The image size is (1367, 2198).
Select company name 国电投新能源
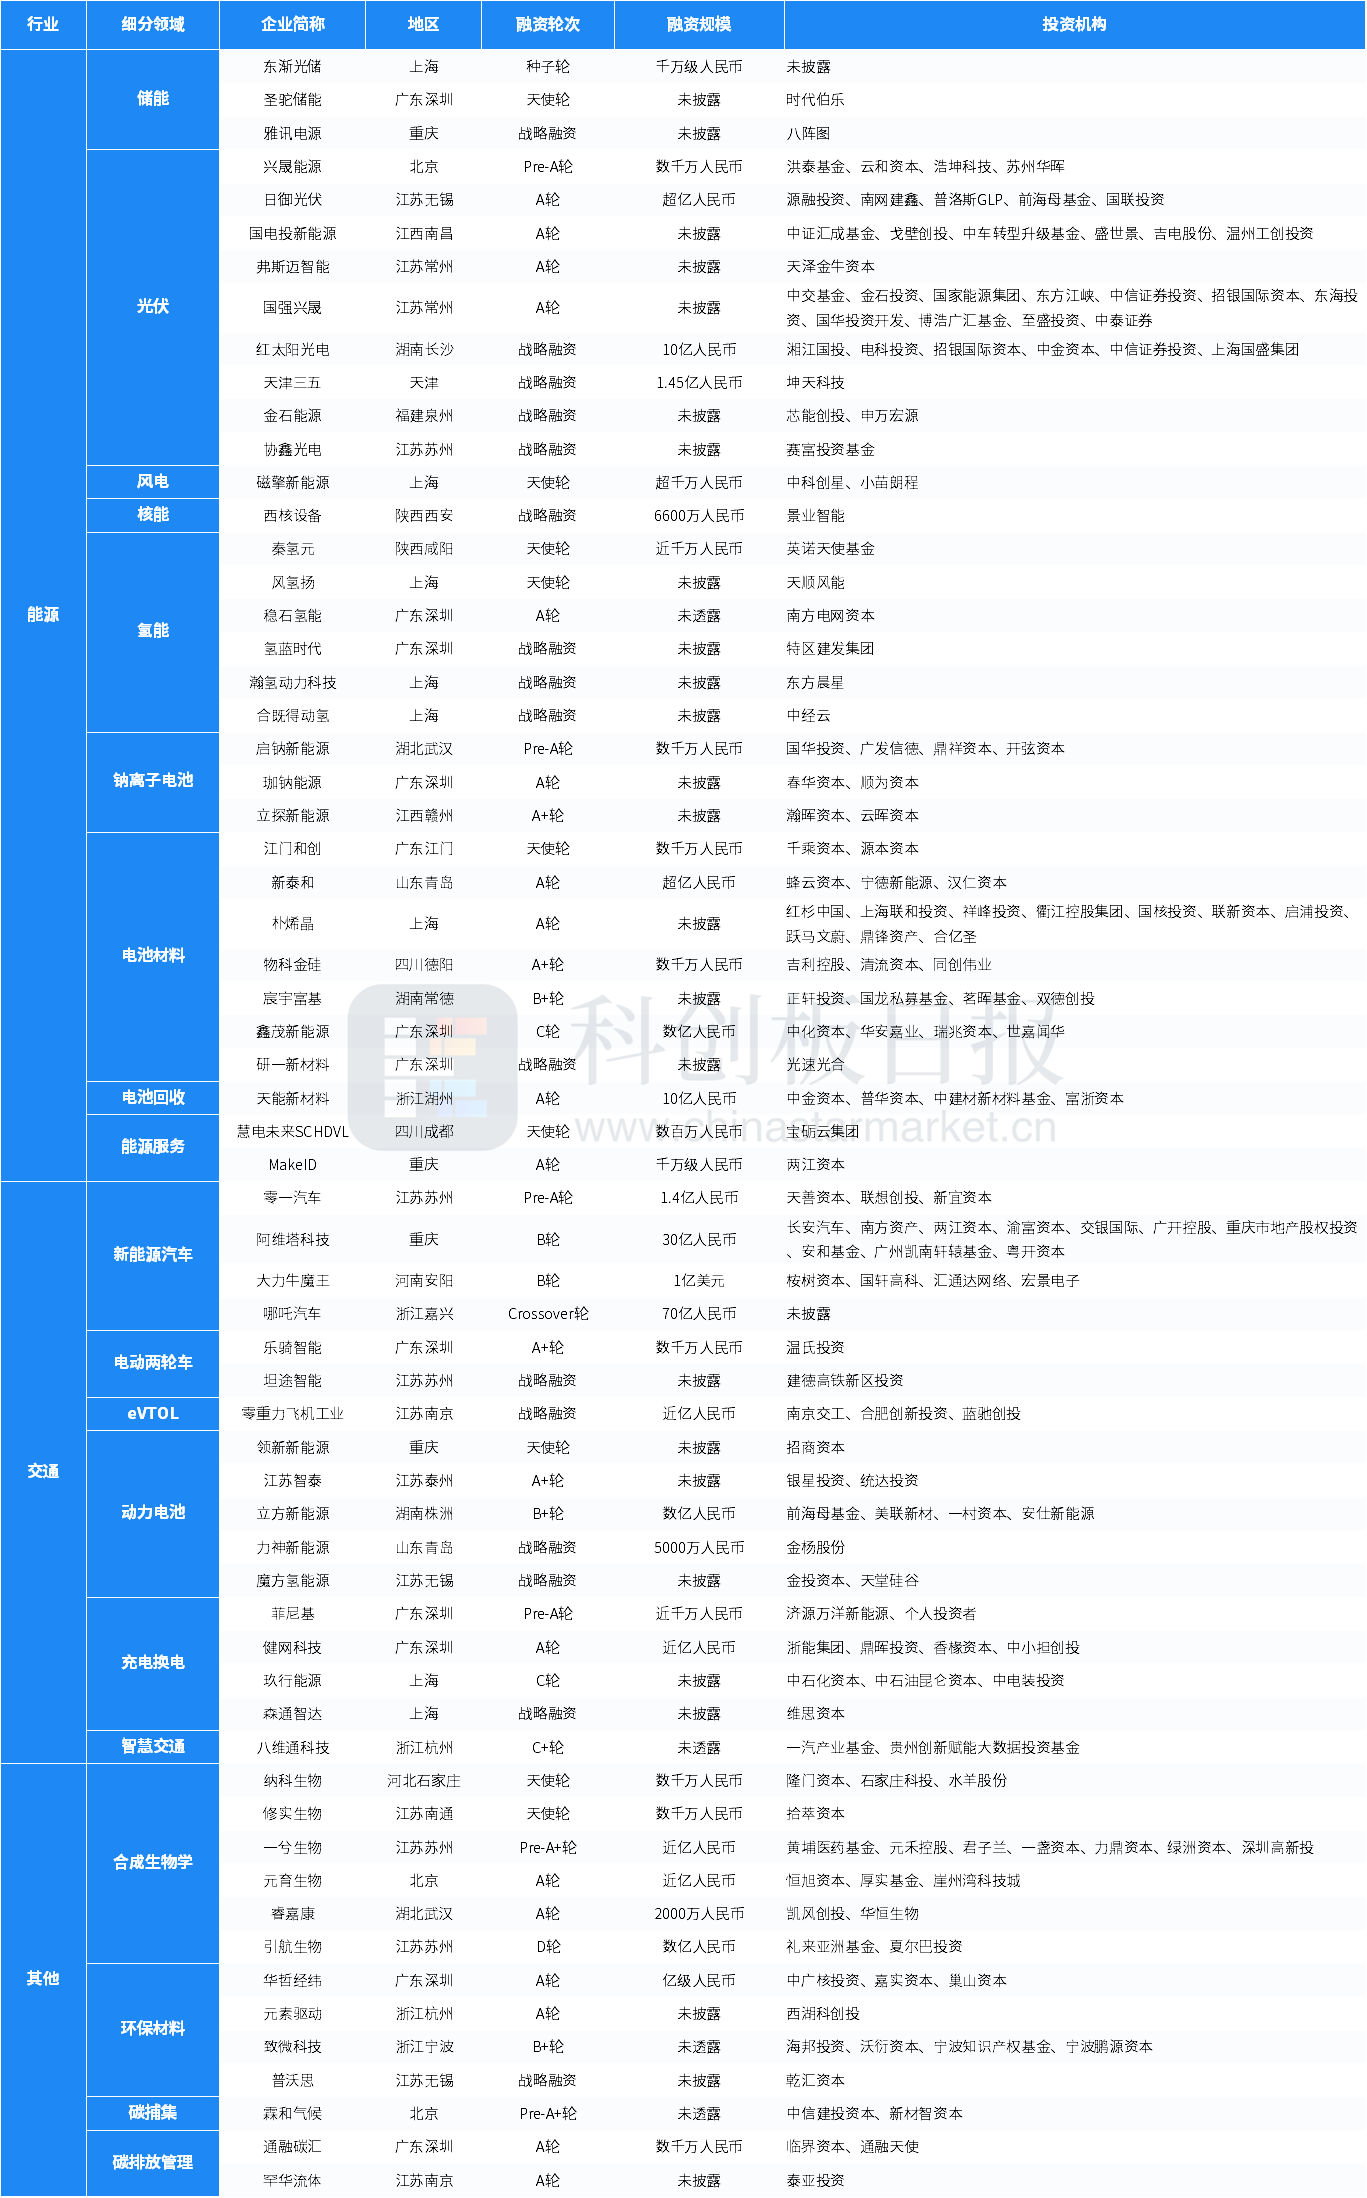tap(293, 234)
